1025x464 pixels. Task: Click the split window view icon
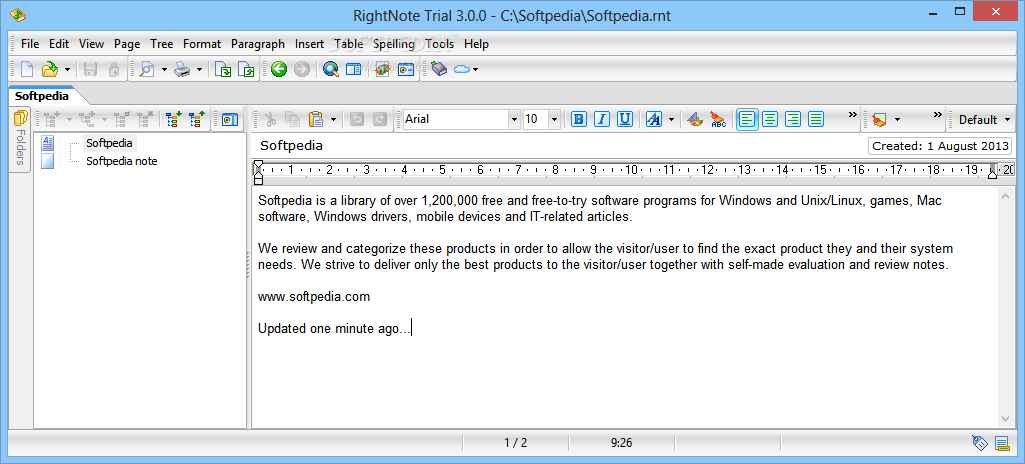point(354,69)
